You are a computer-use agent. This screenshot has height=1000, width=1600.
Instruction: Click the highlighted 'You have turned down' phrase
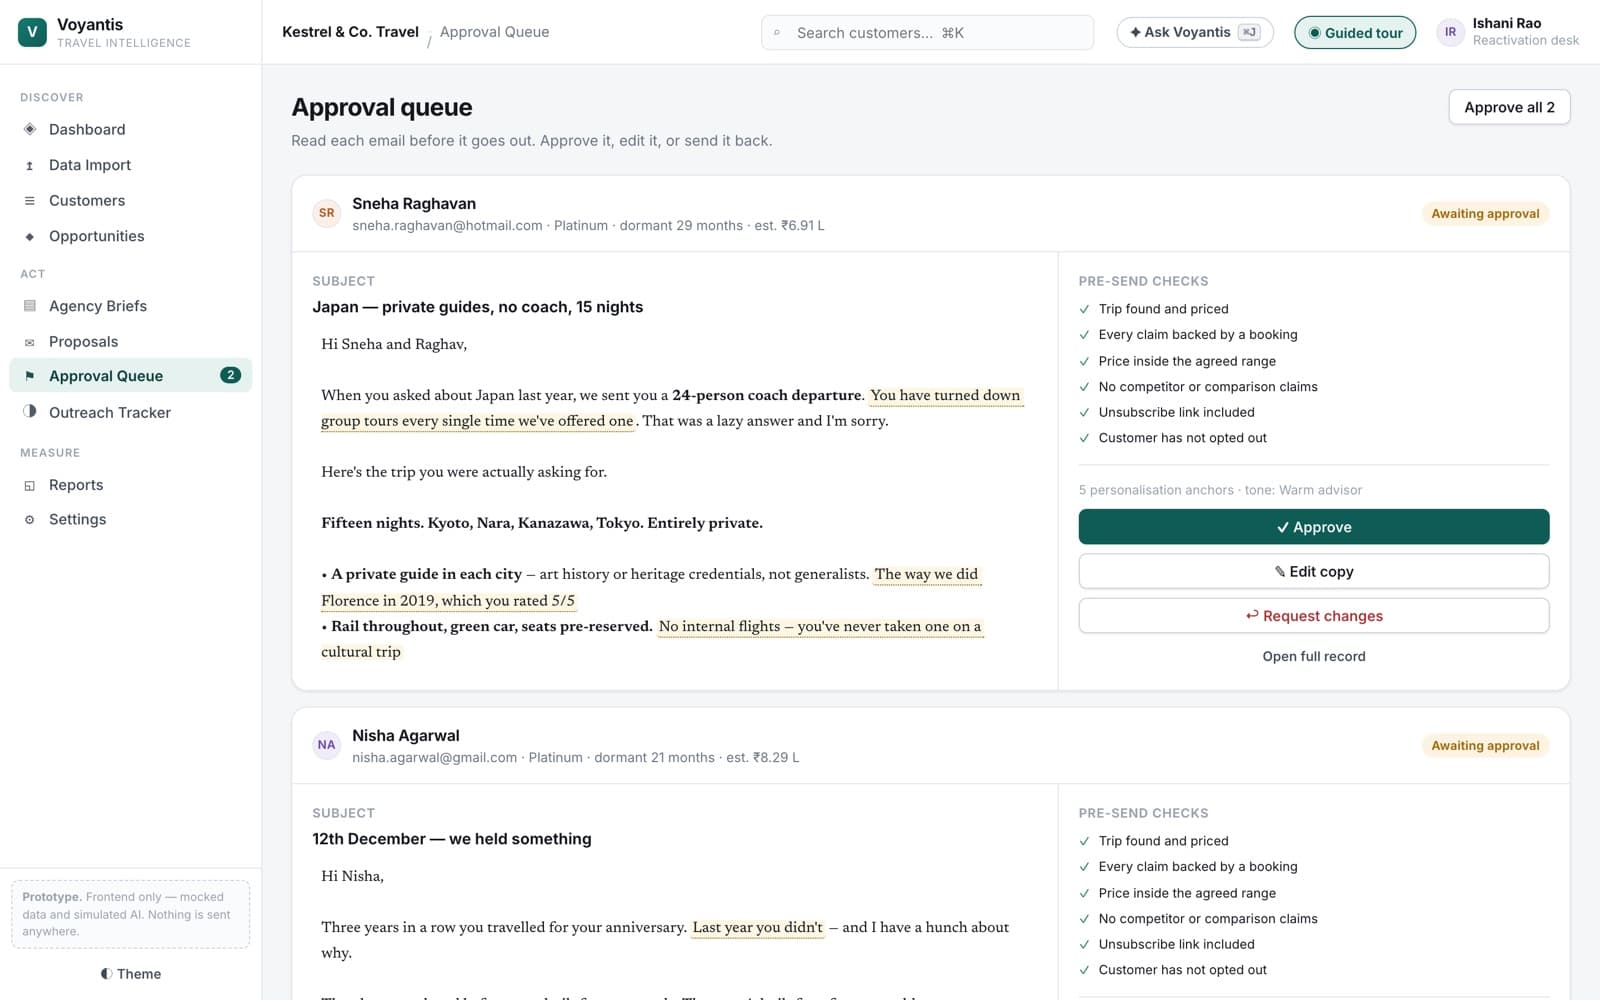point(945,395)
